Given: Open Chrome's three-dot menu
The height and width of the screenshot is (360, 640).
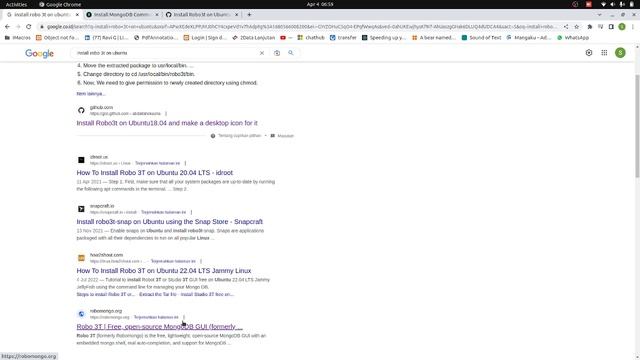Looking at the screenshot, I should (x=632, y=27).
